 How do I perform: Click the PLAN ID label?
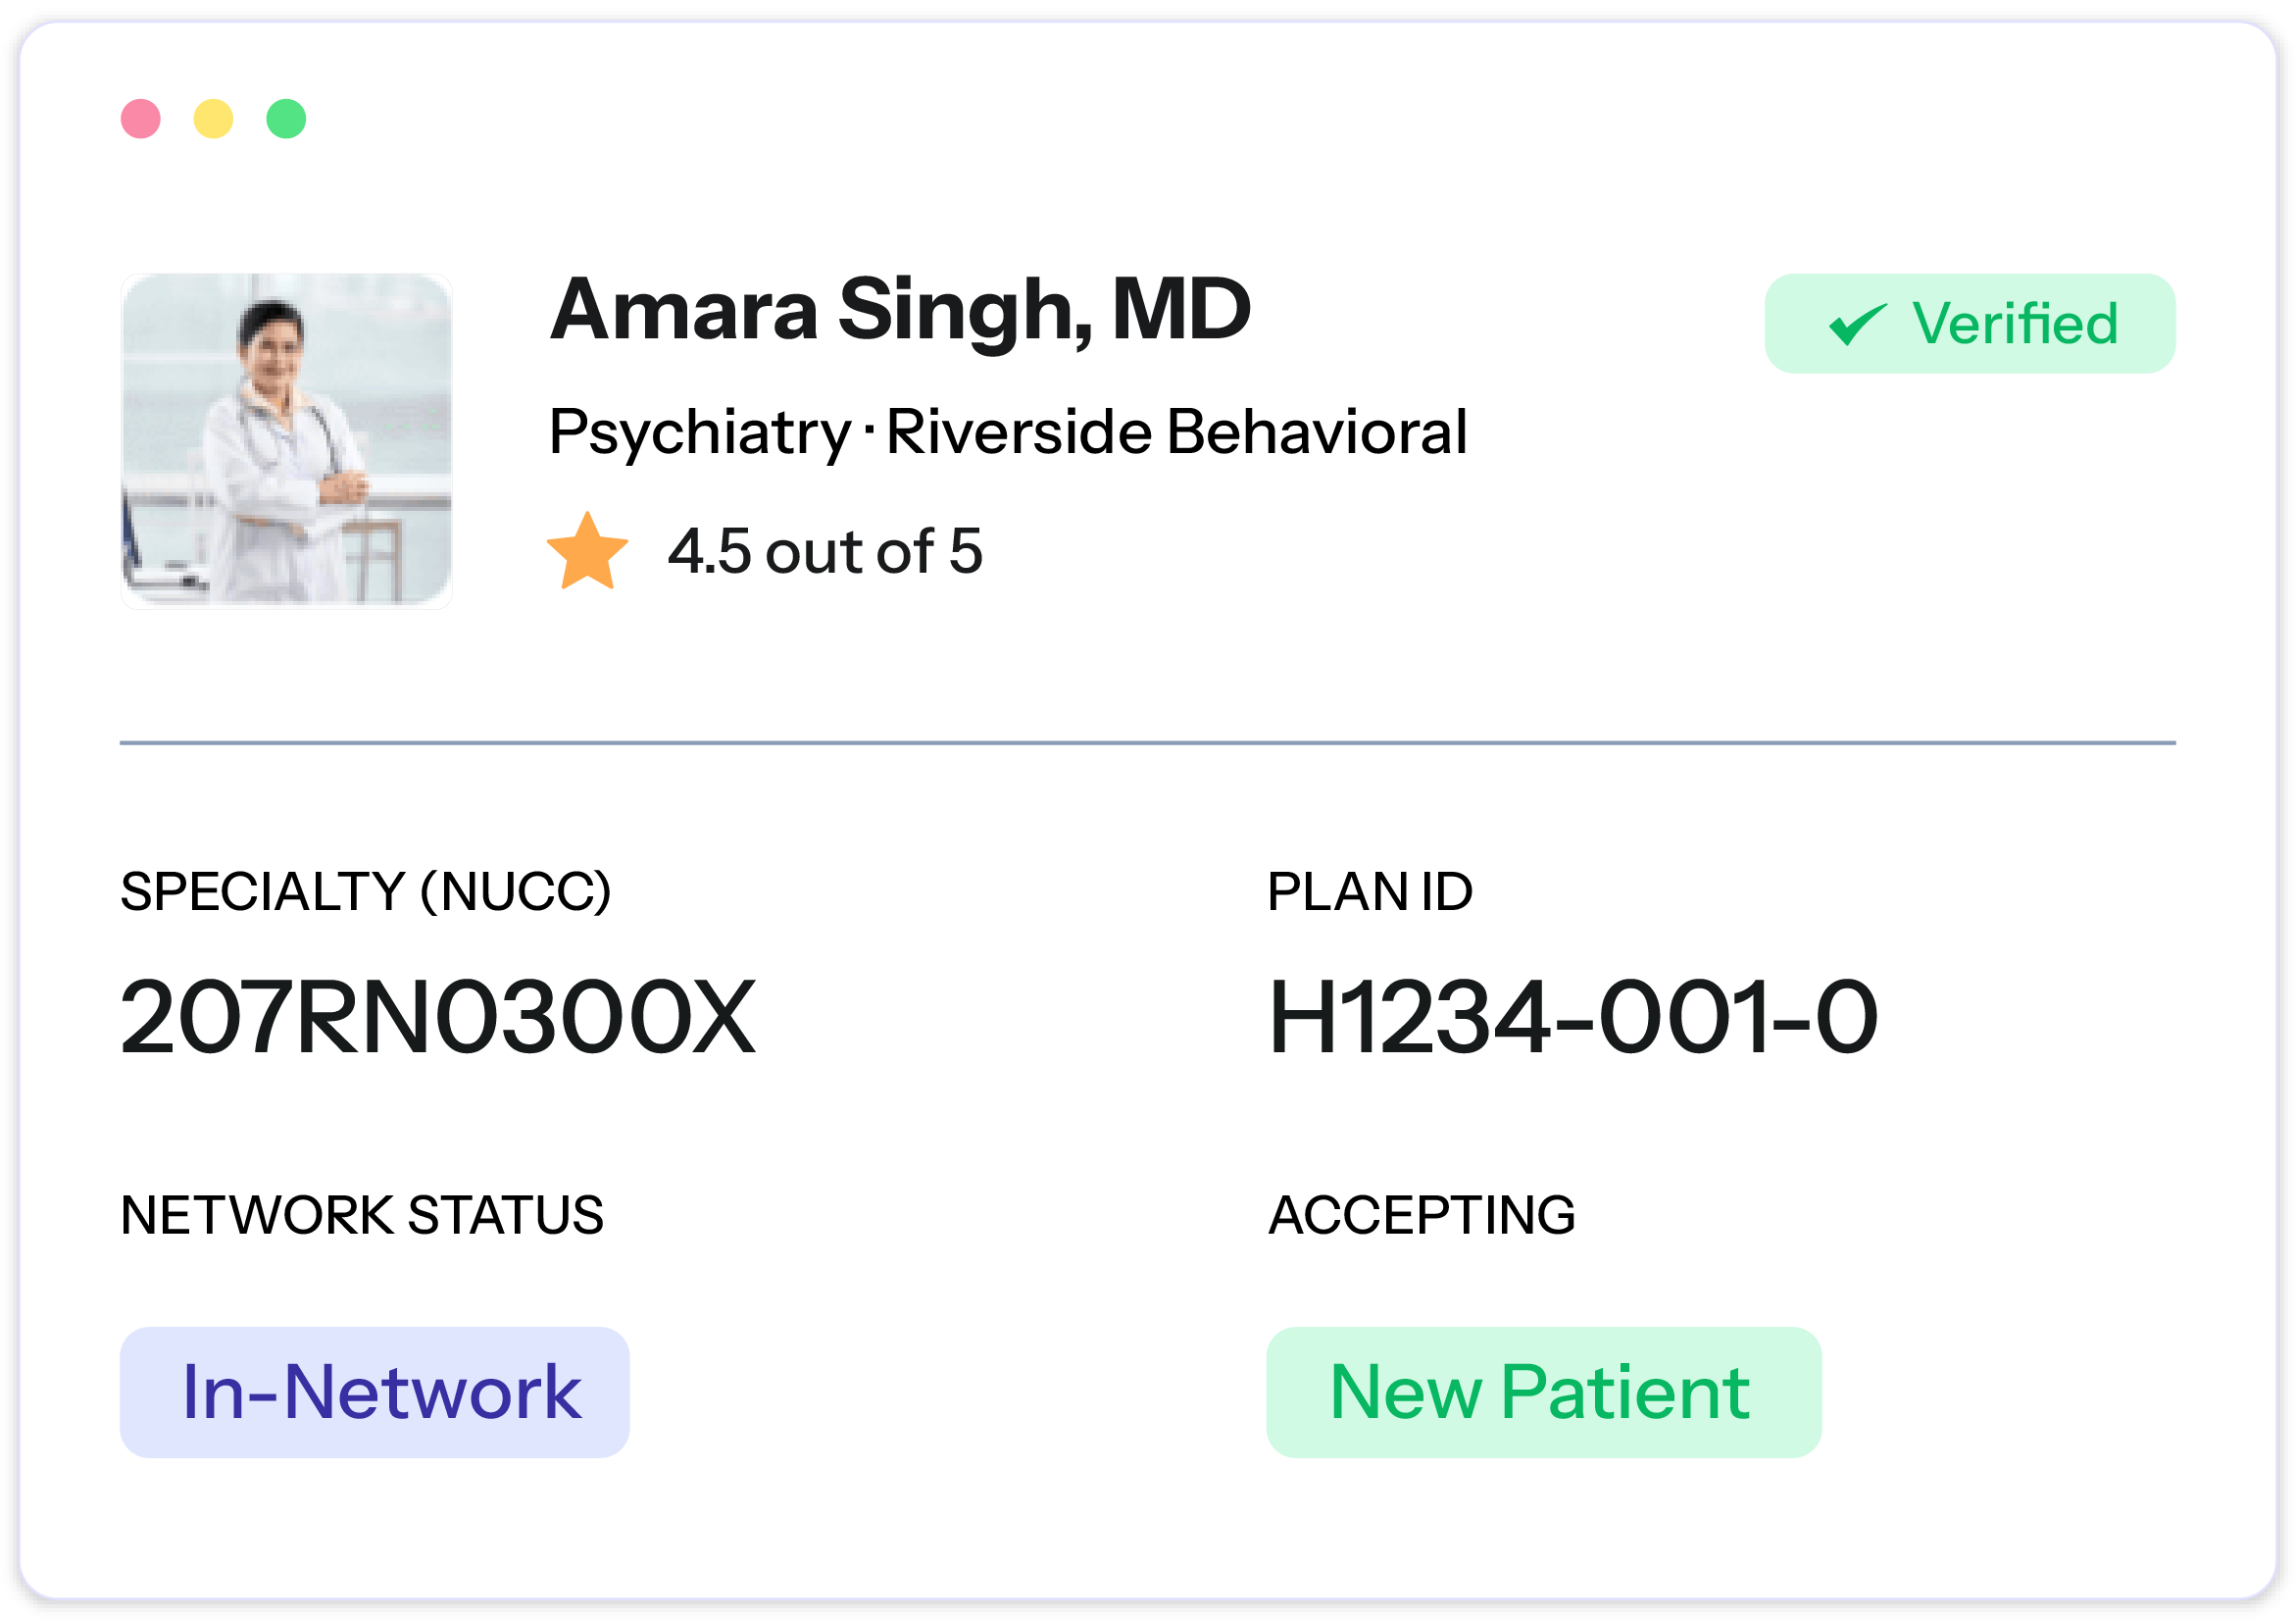pyautogui.click(x=1369, y=892)
